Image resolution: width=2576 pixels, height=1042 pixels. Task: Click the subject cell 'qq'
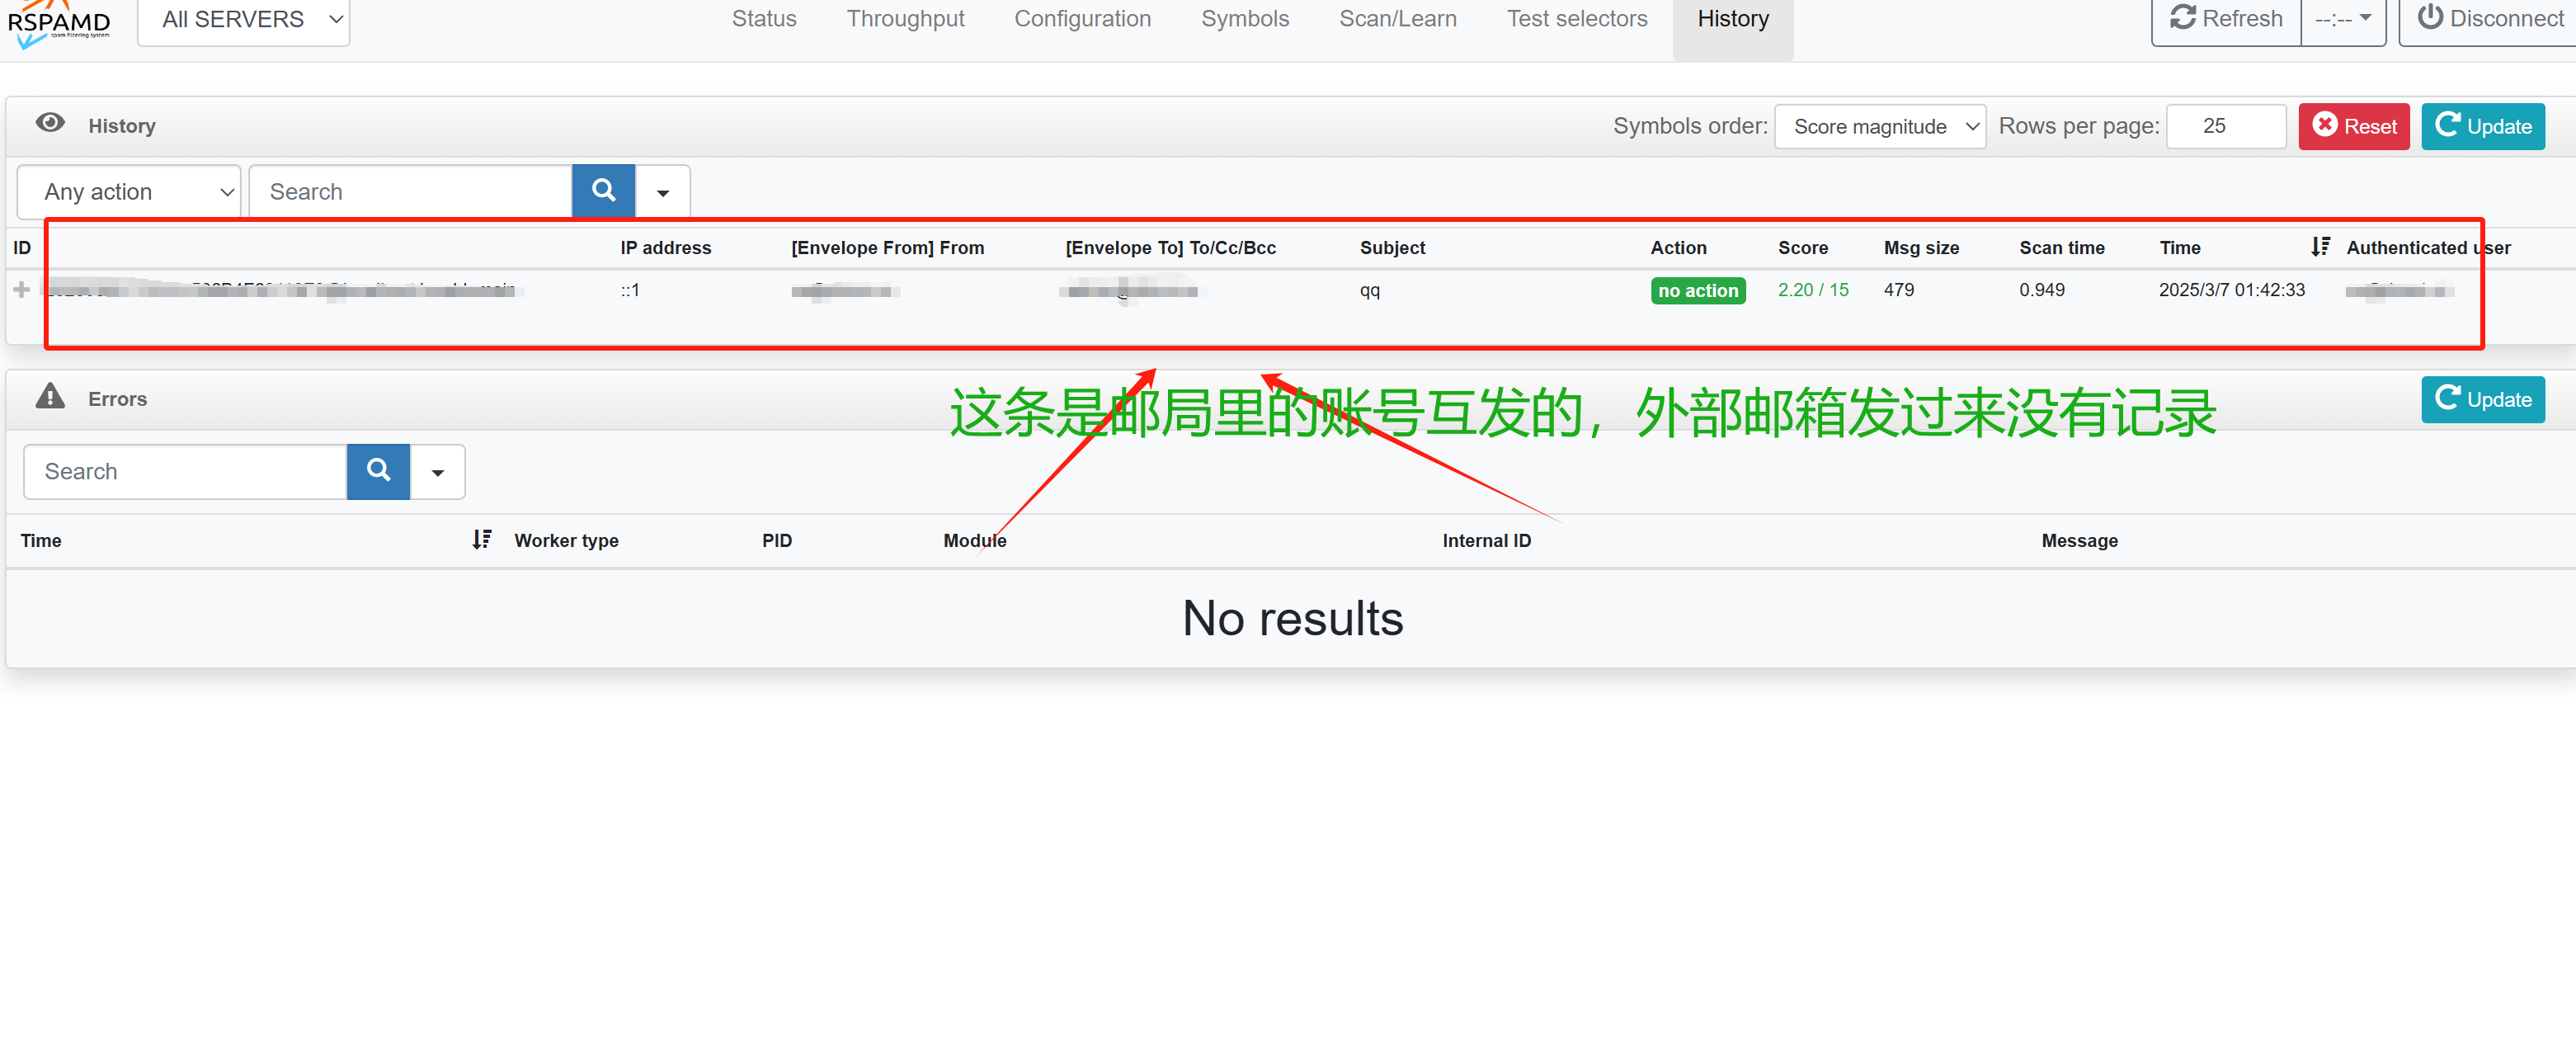(1369, 291)
